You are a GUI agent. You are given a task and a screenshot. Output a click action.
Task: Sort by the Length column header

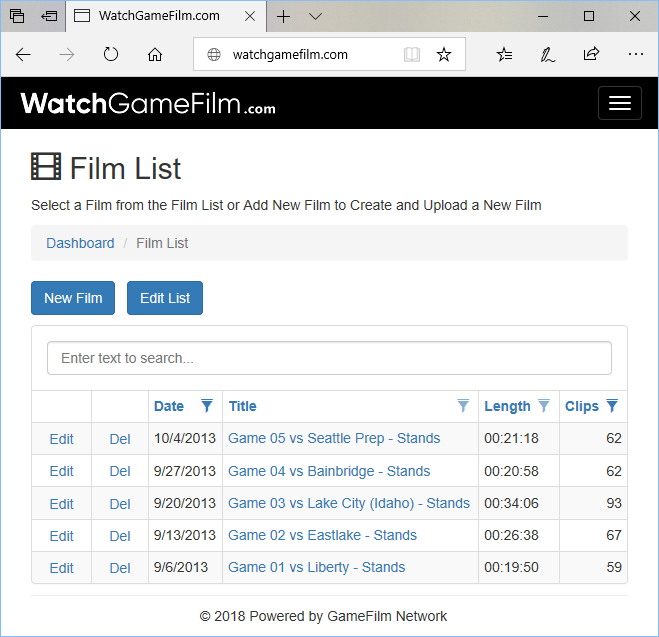click(x=507, y=406)
